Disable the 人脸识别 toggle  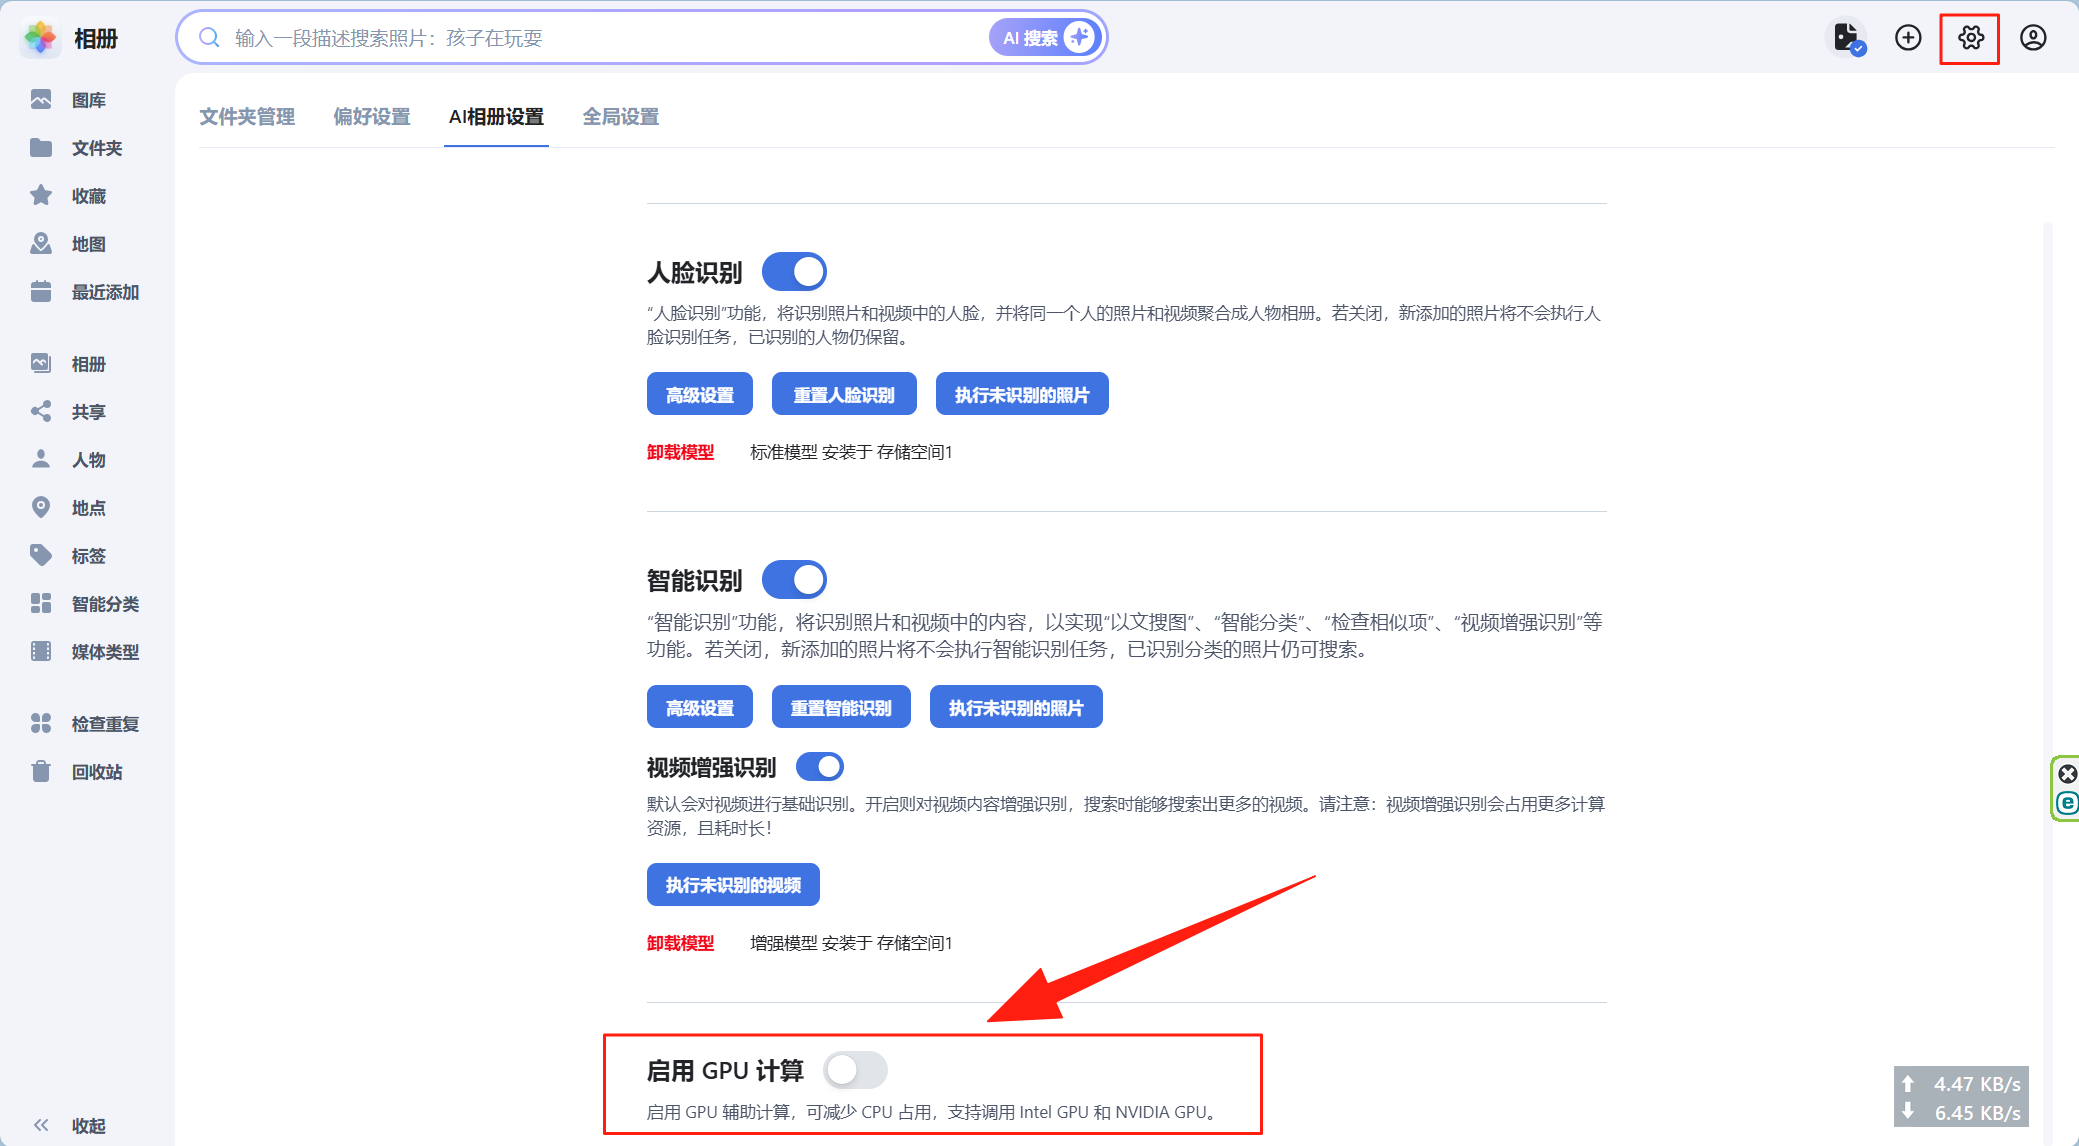click(x=794, y=272)
